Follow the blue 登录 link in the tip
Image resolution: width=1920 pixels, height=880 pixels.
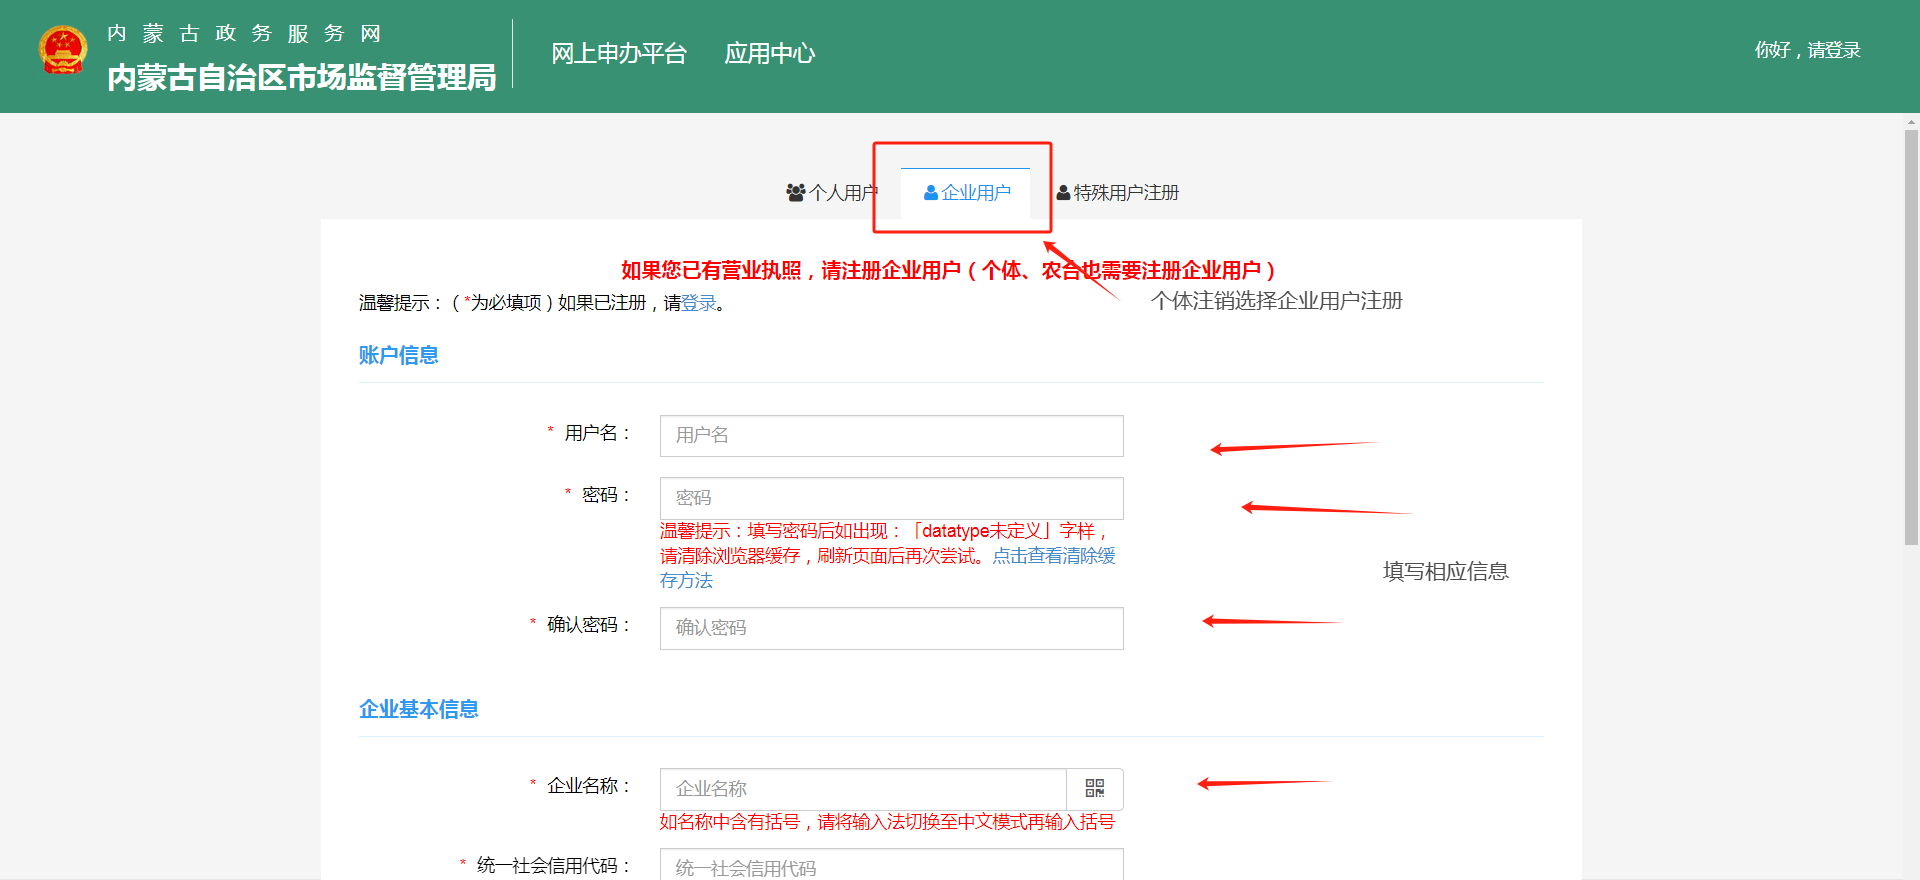click(699, 303)
